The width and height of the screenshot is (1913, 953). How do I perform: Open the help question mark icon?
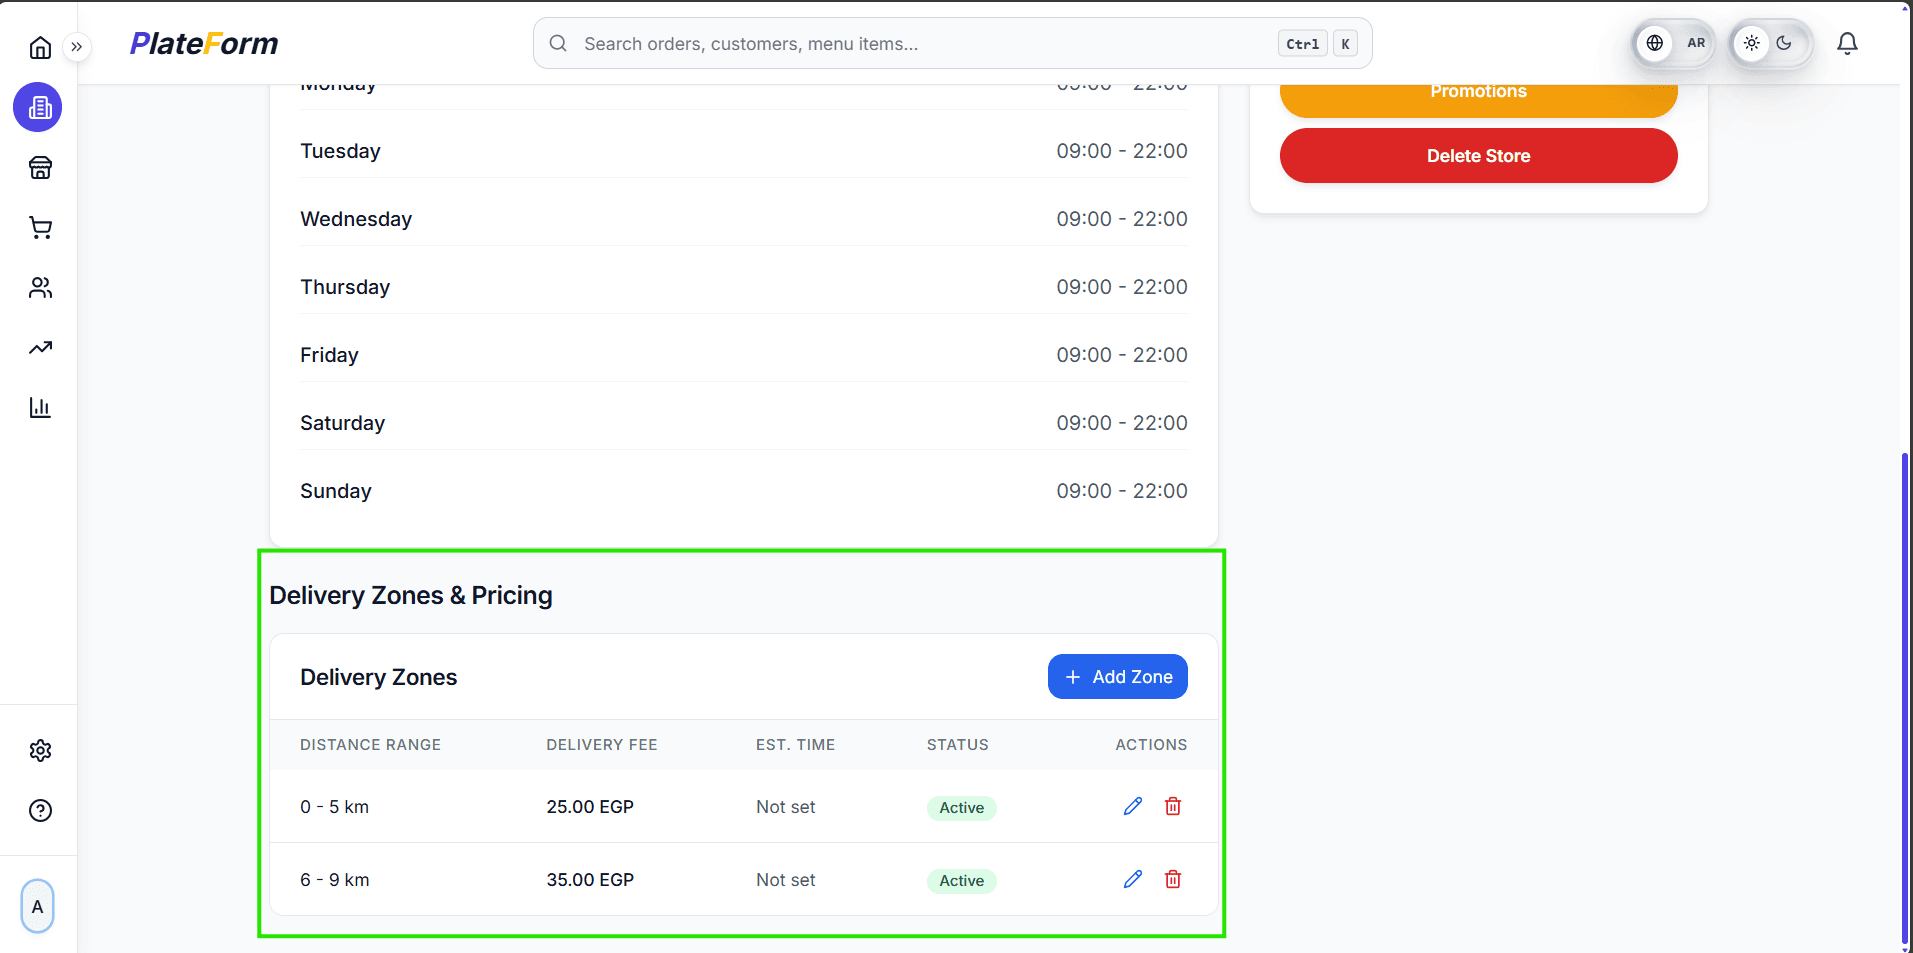40,810
